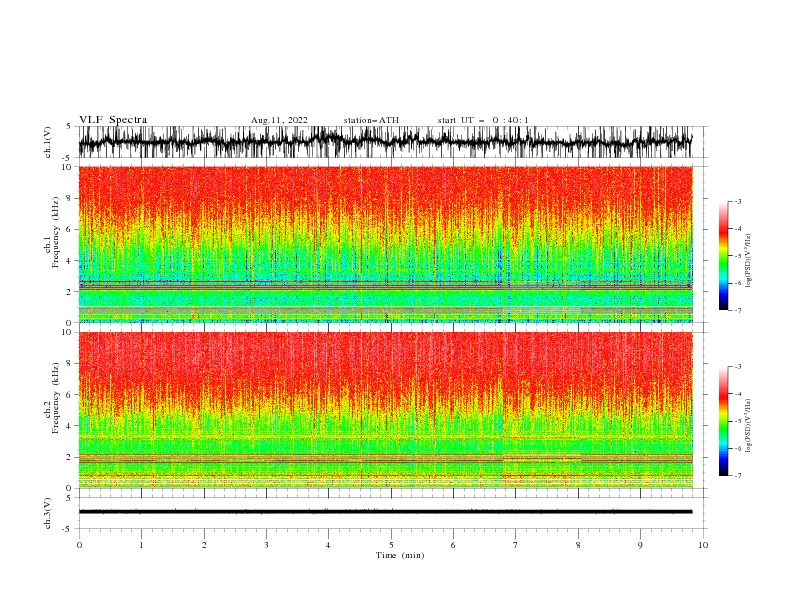
Task: Click the "6" kHz tick of ch.1 spectrogram
Action: (69, 229)
